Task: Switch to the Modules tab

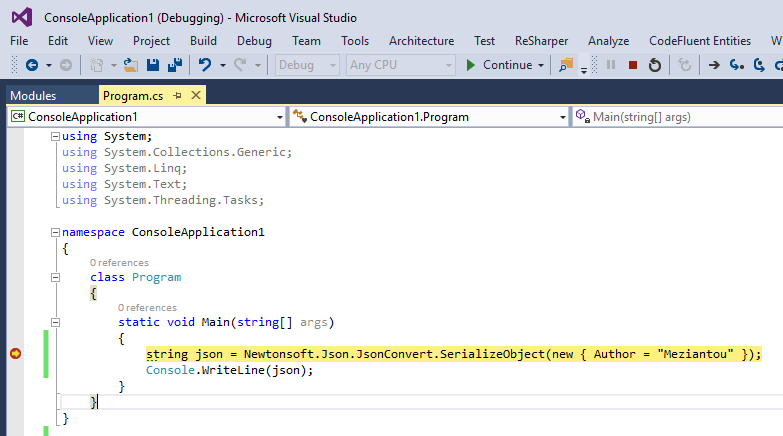Action: (x=34, y=95)
